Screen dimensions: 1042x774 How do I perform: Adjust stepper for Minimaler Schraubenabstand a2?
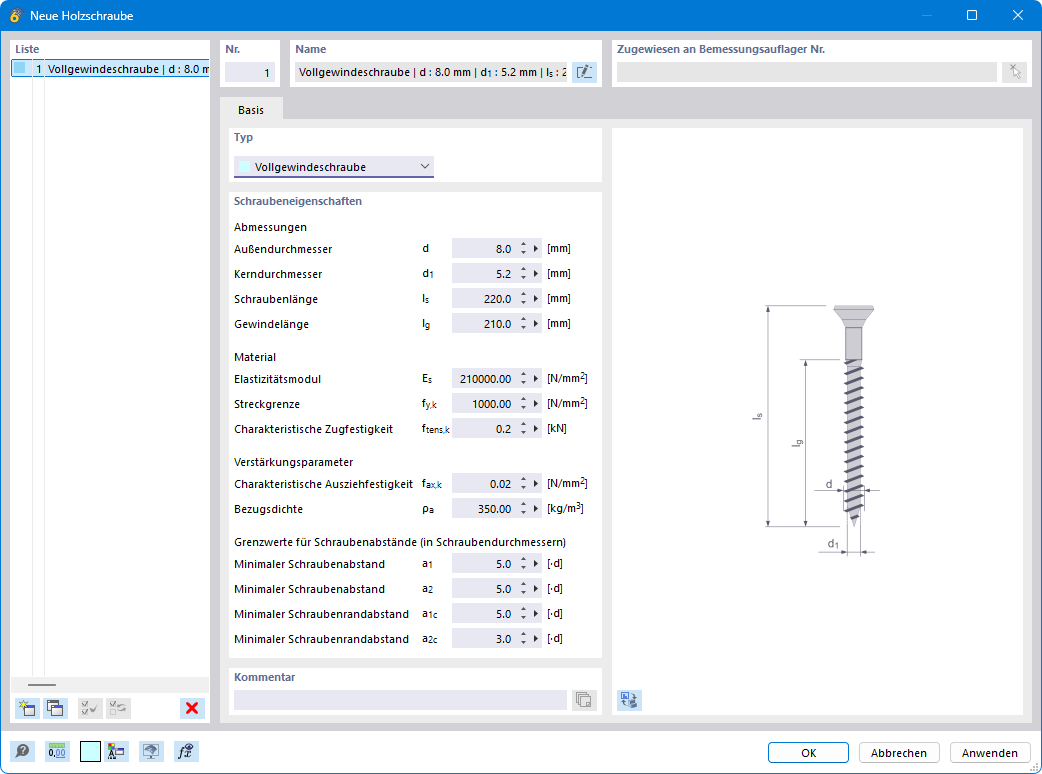(524, 589)
